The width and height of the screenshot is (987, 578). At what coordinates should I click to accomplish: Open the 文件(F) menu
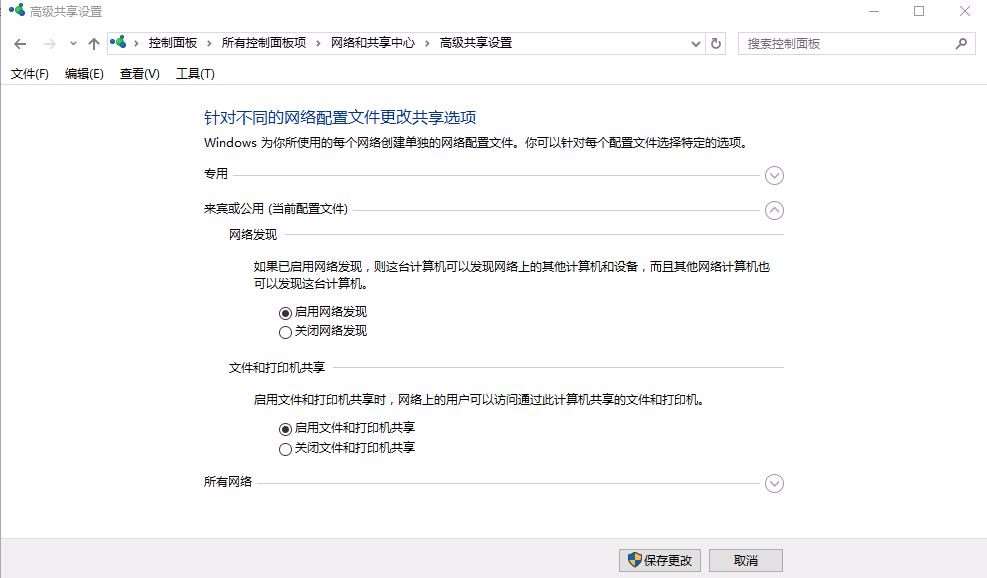click(30, 74)
